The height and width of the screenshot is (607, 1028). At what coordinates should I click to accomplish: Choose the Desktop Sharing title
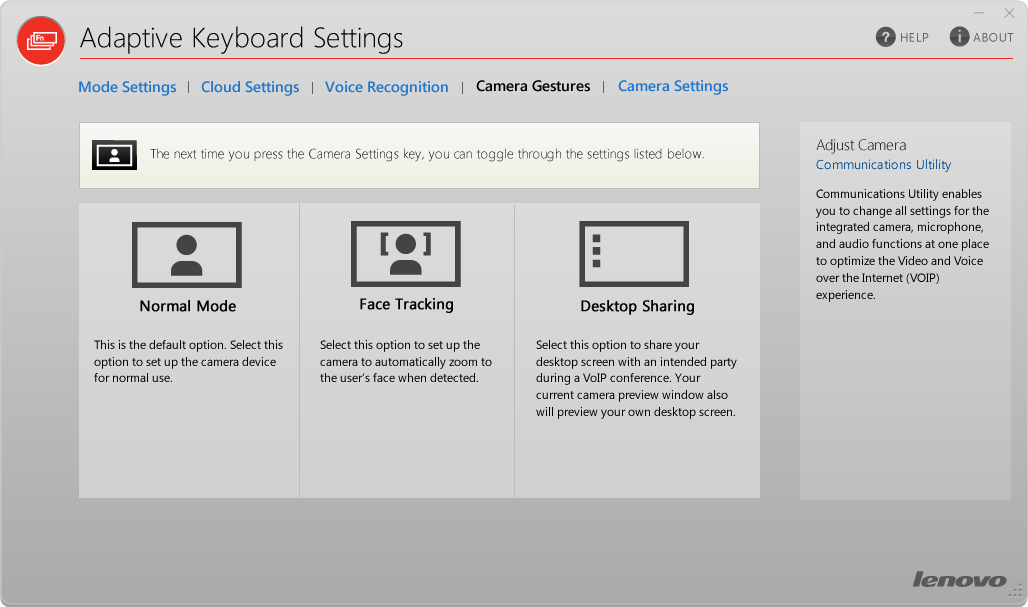637,306
